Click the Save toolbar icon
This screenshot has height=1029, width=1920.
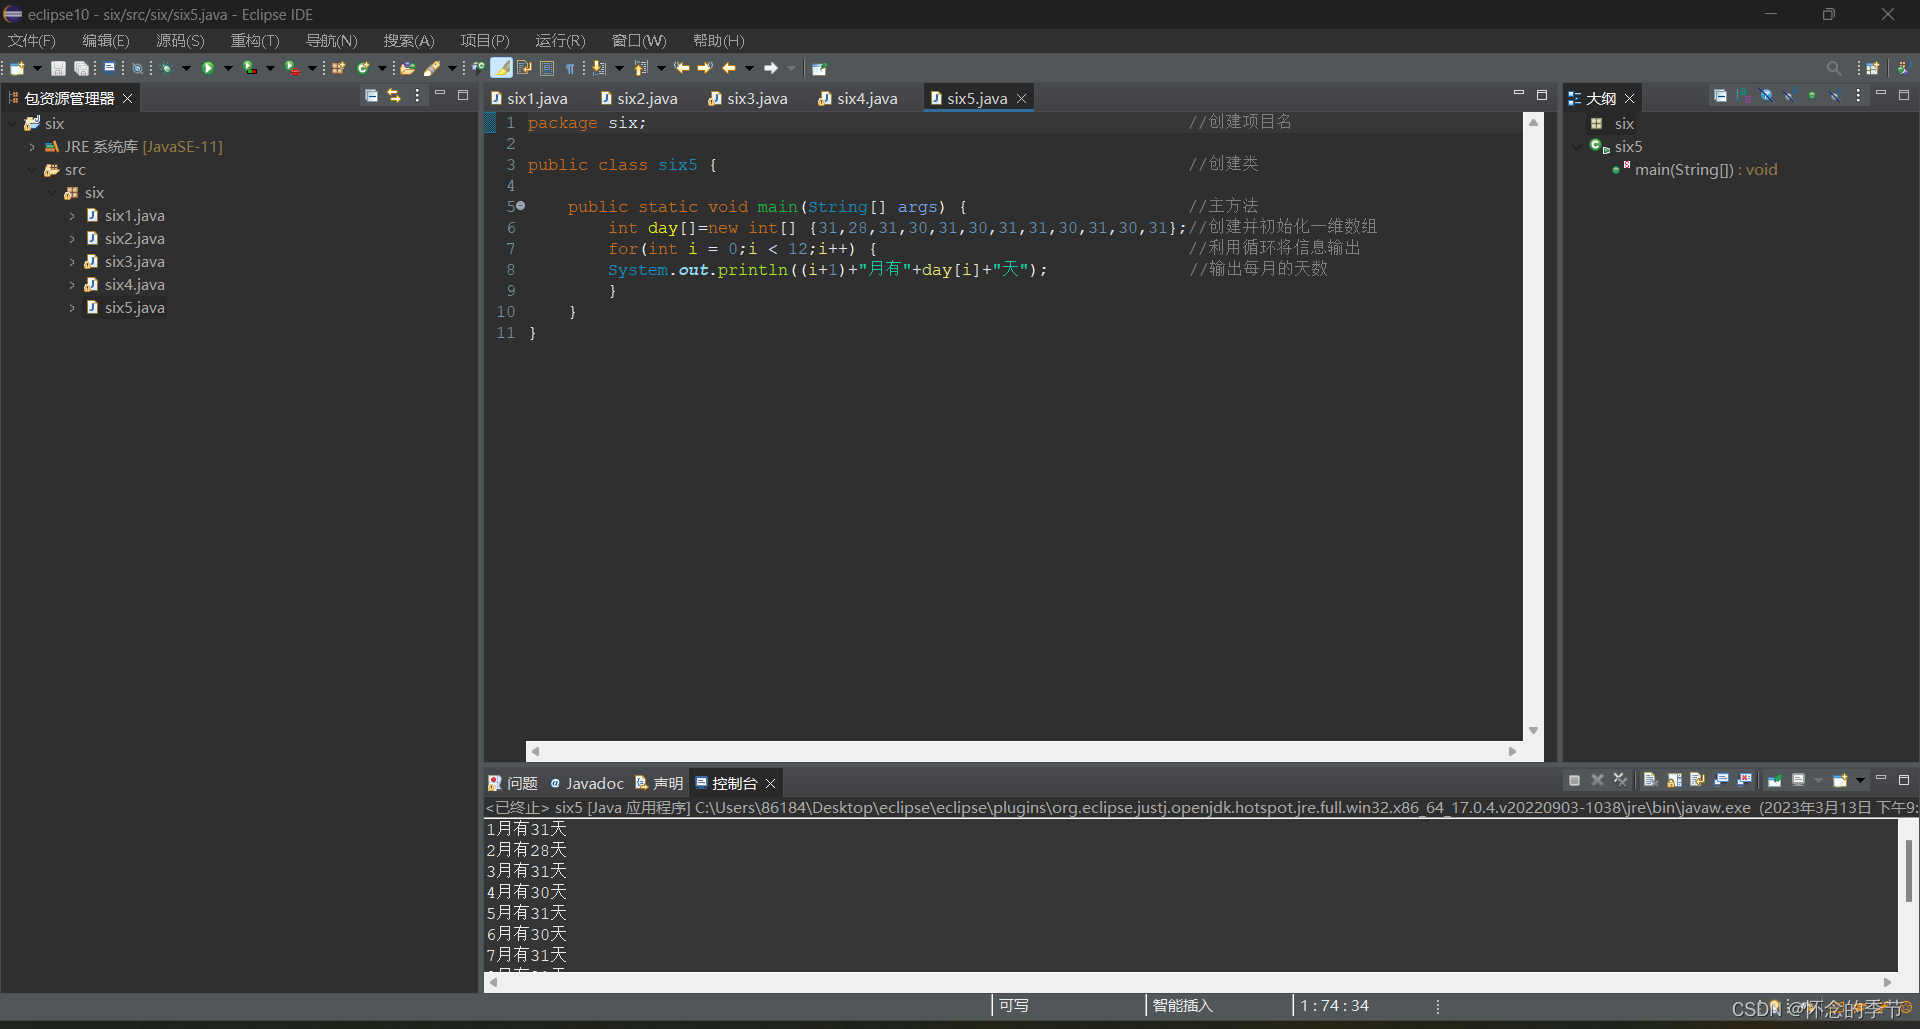pos(57,67)
